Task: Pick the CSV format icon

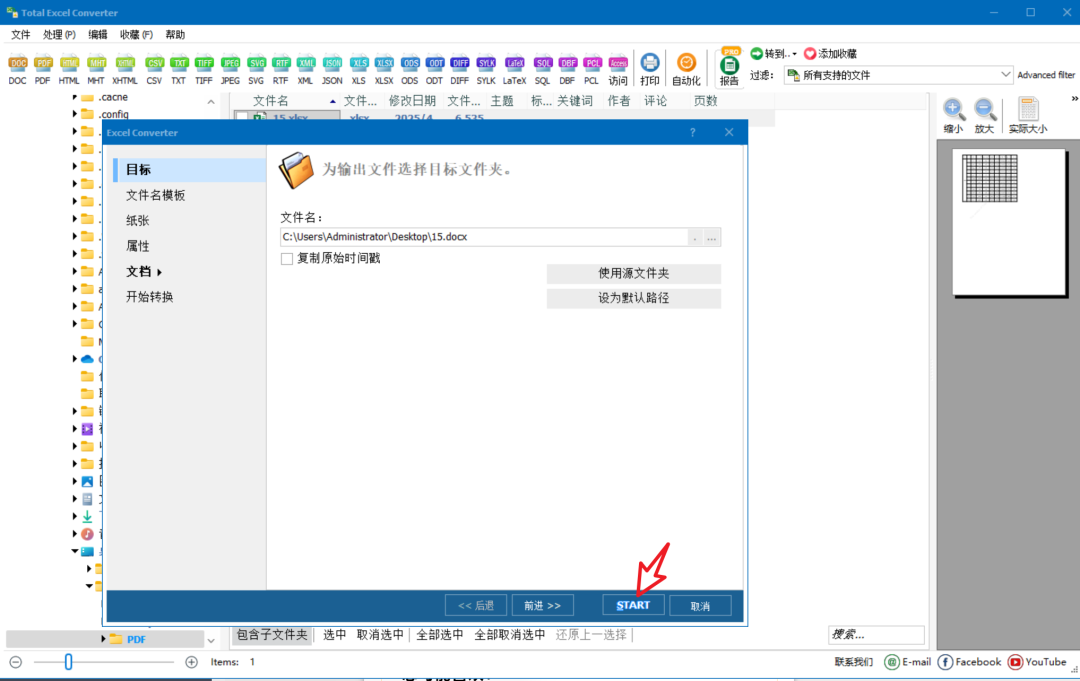Action: (154, 70)
